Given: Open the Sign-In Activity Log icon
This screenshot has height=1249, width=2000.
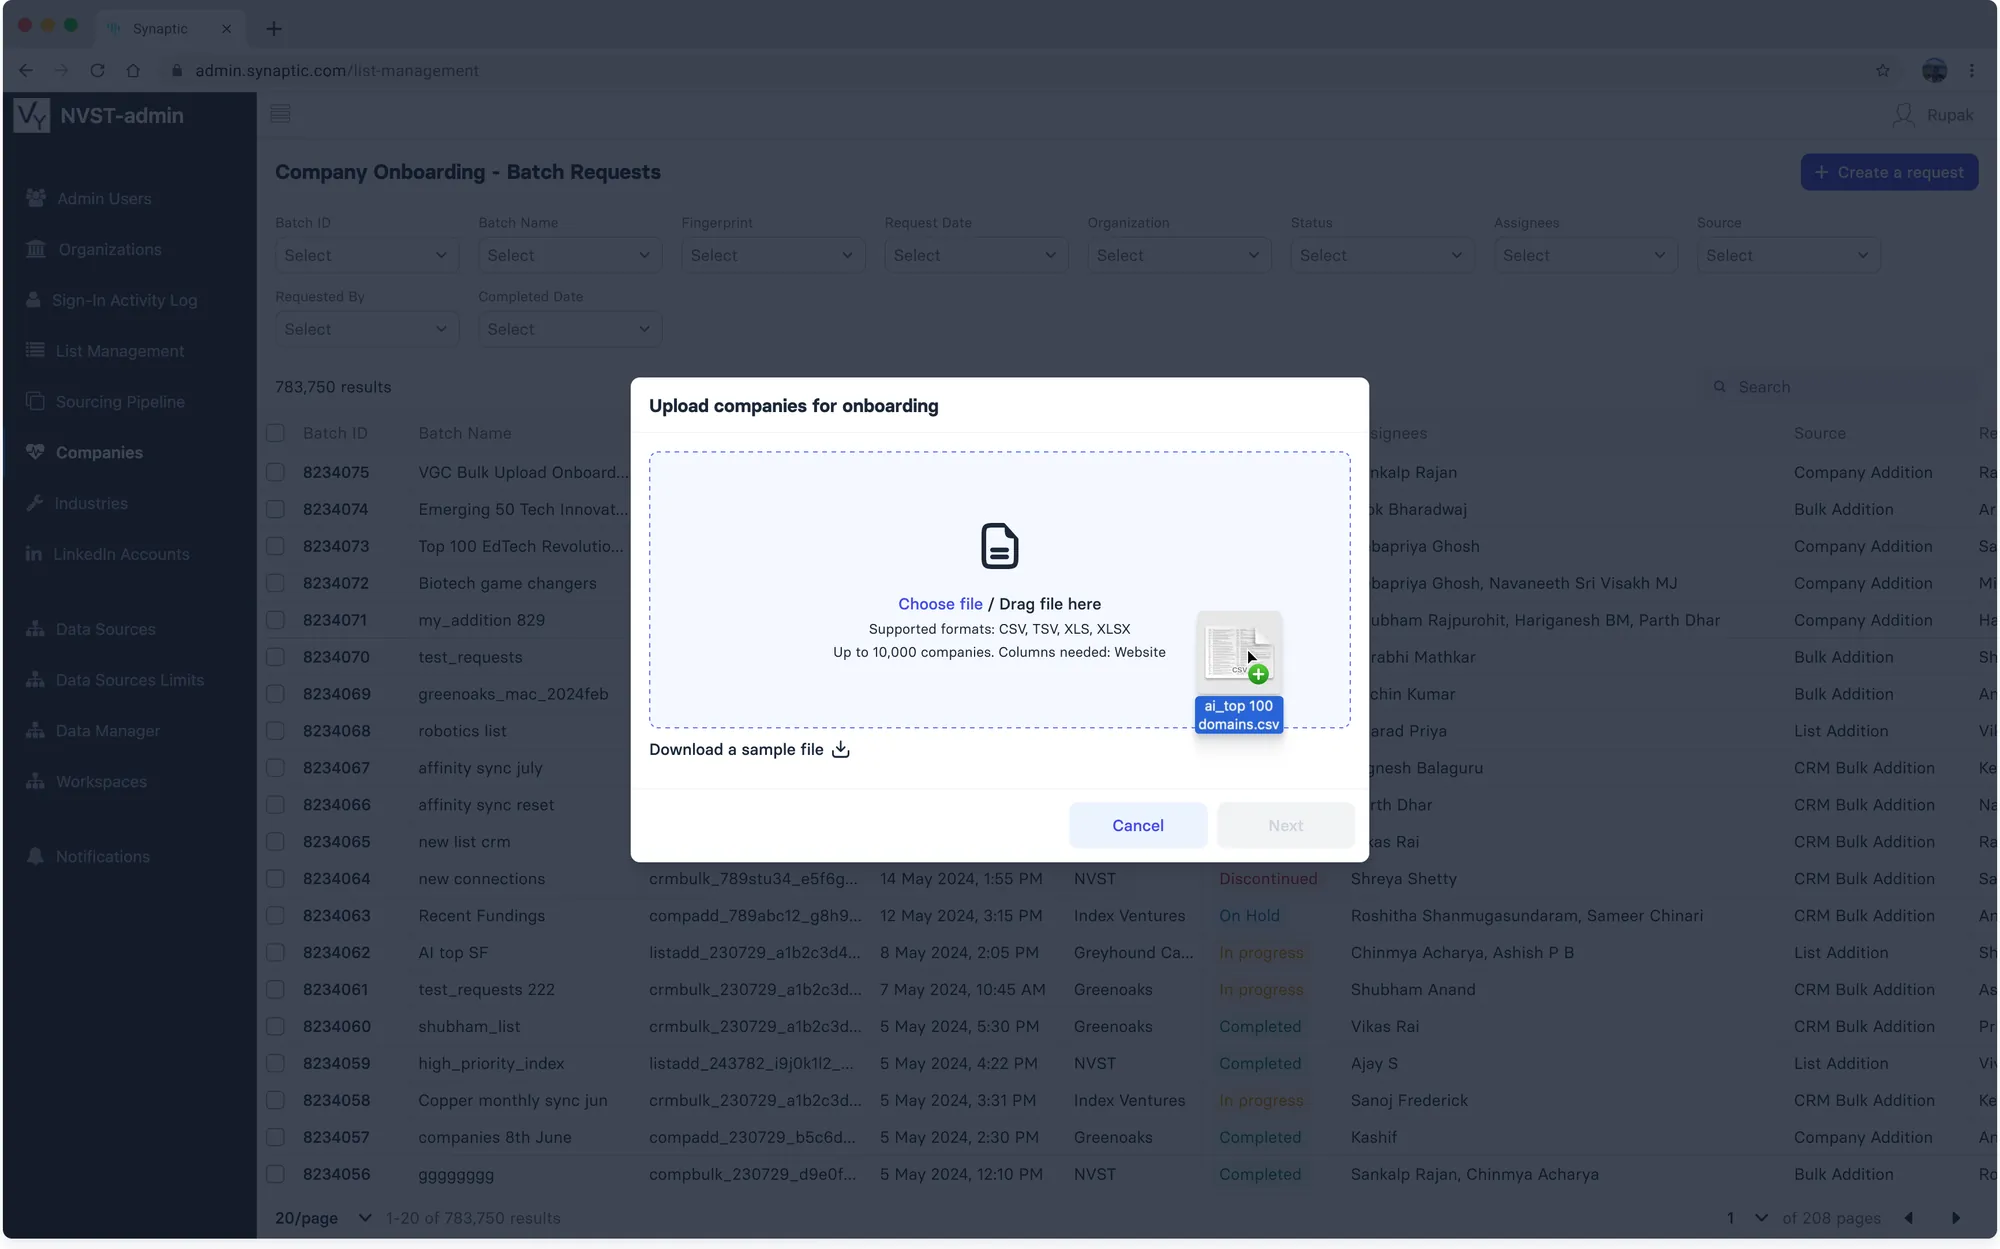Looking at the screenshot, I should tap(33, 300).
